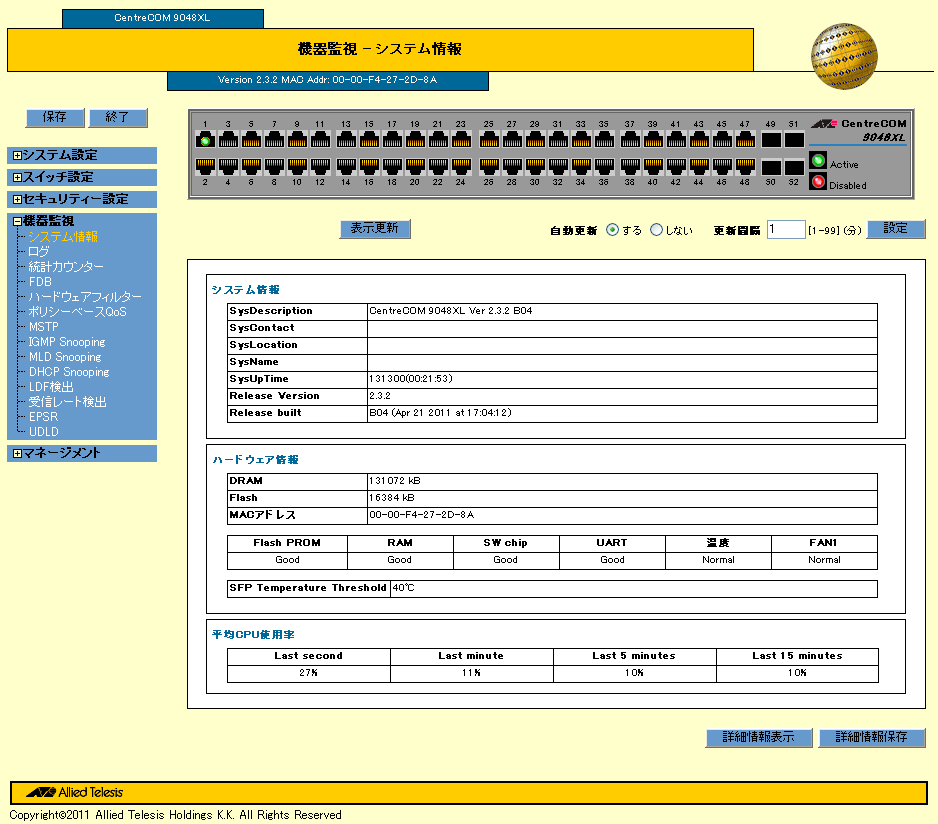
Task: Go to 受信レート検出 page
Action: click(x=68, y=402)
